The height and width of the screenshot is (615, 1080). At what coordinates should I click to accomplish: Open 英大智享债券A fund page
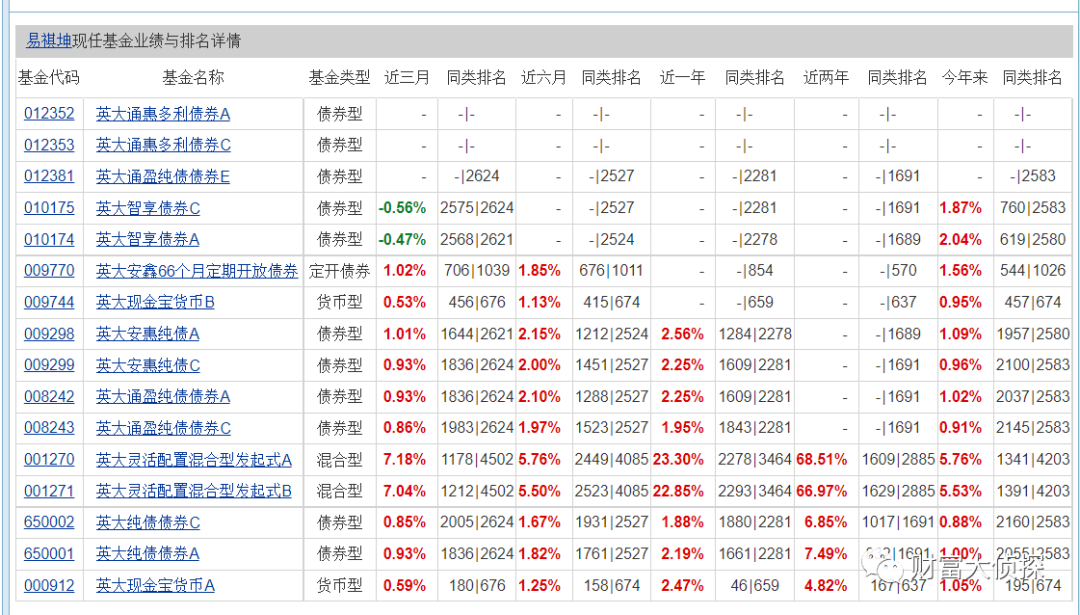[147, 240]
